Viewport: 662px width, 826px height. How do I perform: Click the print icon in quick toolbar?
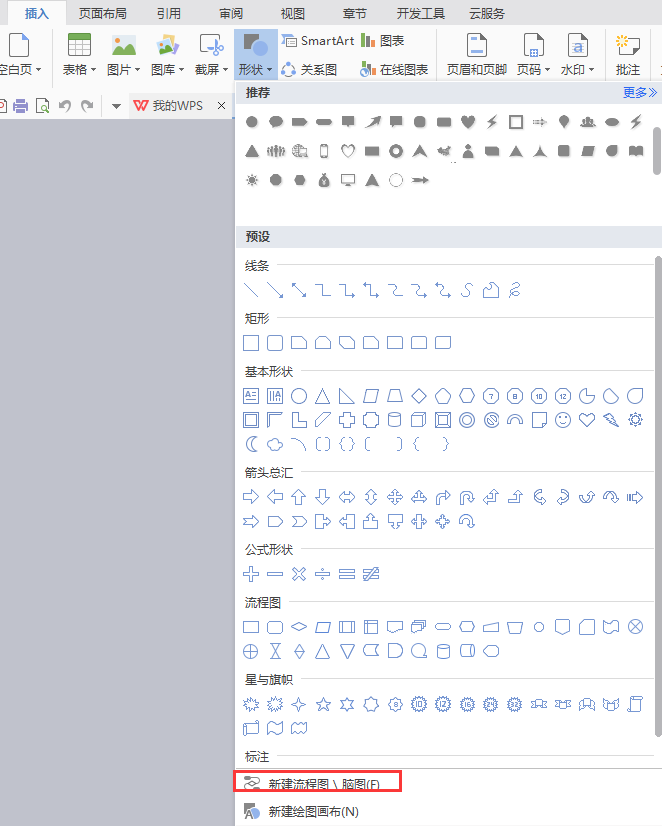(x=21, y=106)
